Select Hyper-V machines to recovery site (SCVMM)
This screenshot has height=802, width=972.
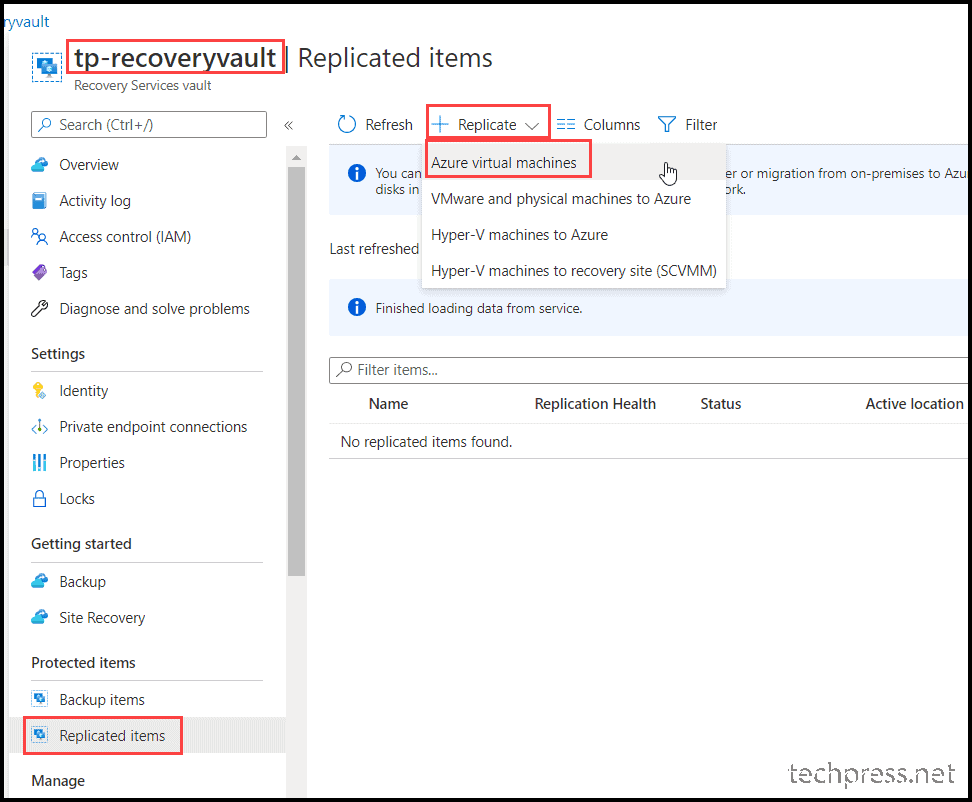pyautogui.click(x=573, y=270)
